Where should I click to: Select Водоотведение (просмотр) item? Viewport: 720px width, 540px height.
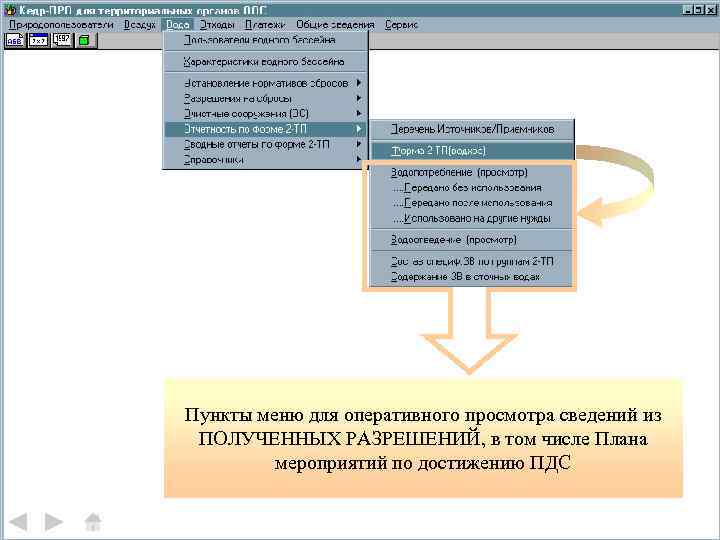coord(472,240)
